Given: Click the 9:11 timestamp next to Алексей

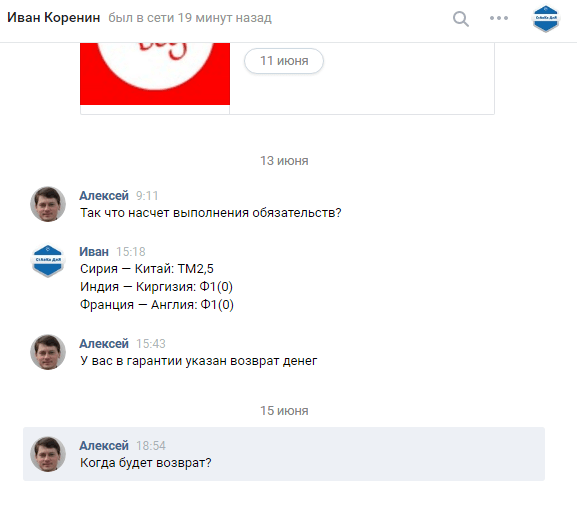Looking at the screenshot, I should pyautogui.click(x=147, y=196).
